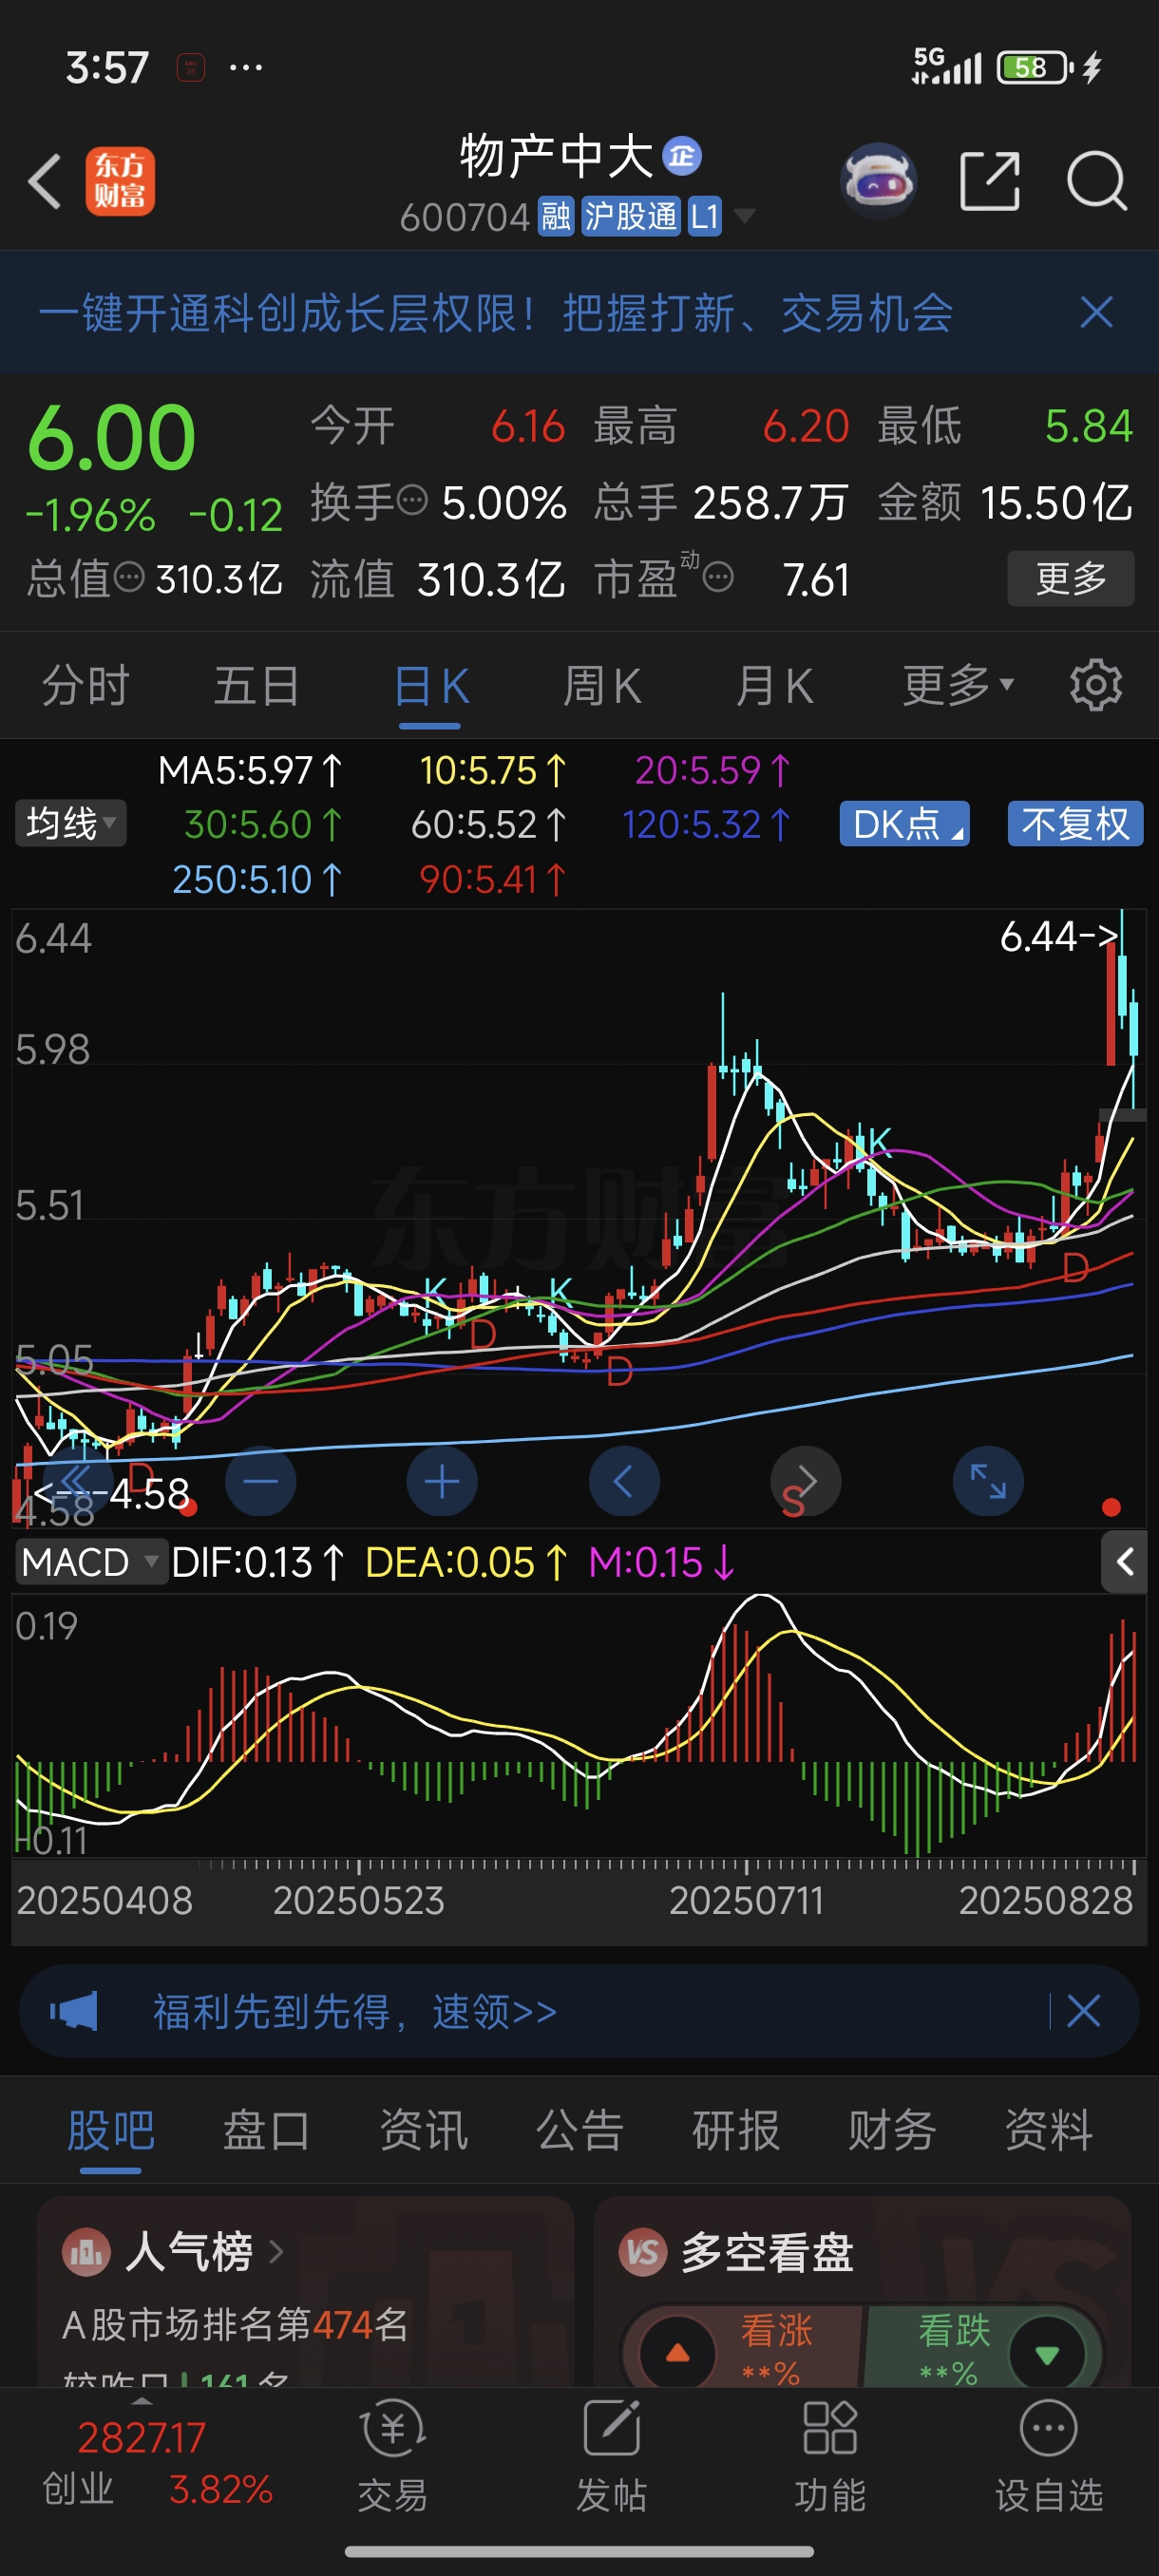The image size is (1159, 2576).
Task: Open 交易 trade icon
Action: pos(393,2456)
